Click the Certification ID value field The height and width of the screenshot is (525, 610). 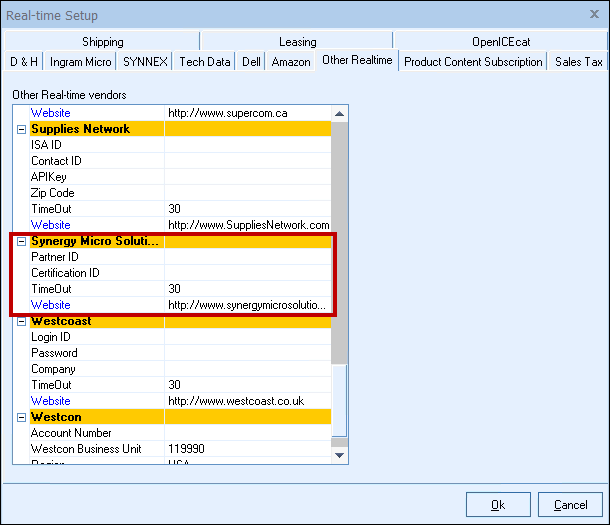click(x=248, y=273)
